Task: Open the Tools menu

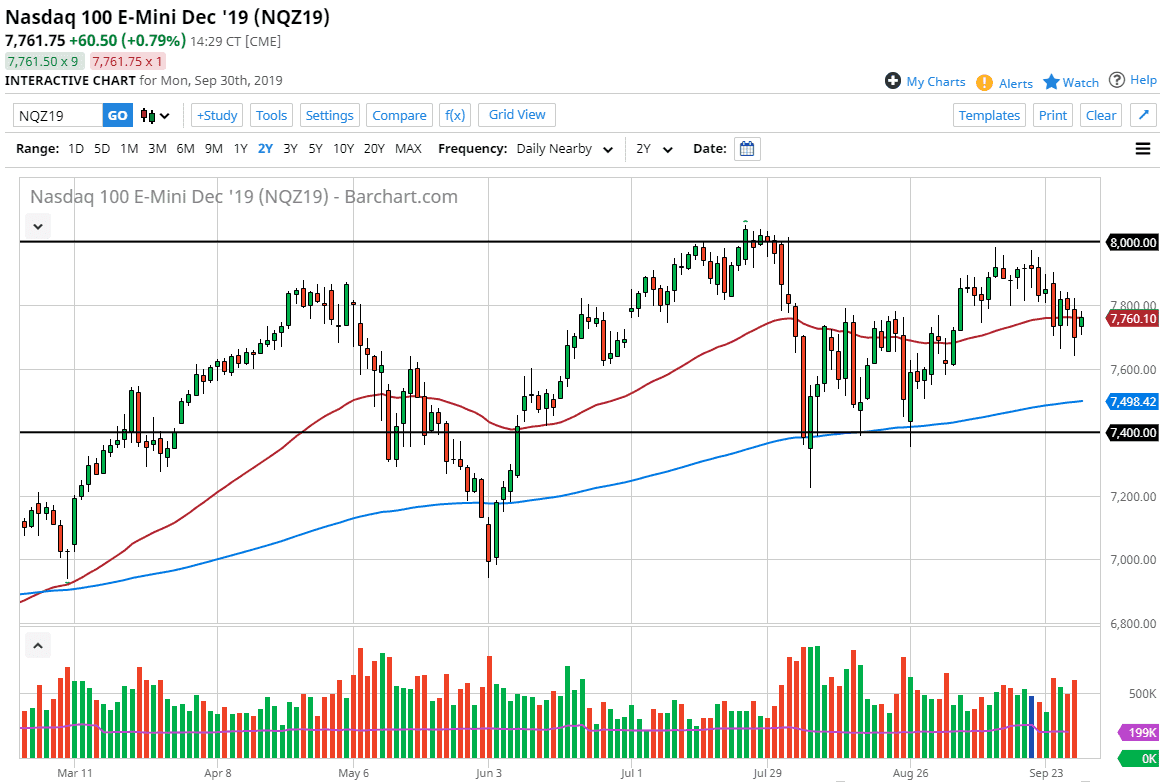Action: coord(271,115)
